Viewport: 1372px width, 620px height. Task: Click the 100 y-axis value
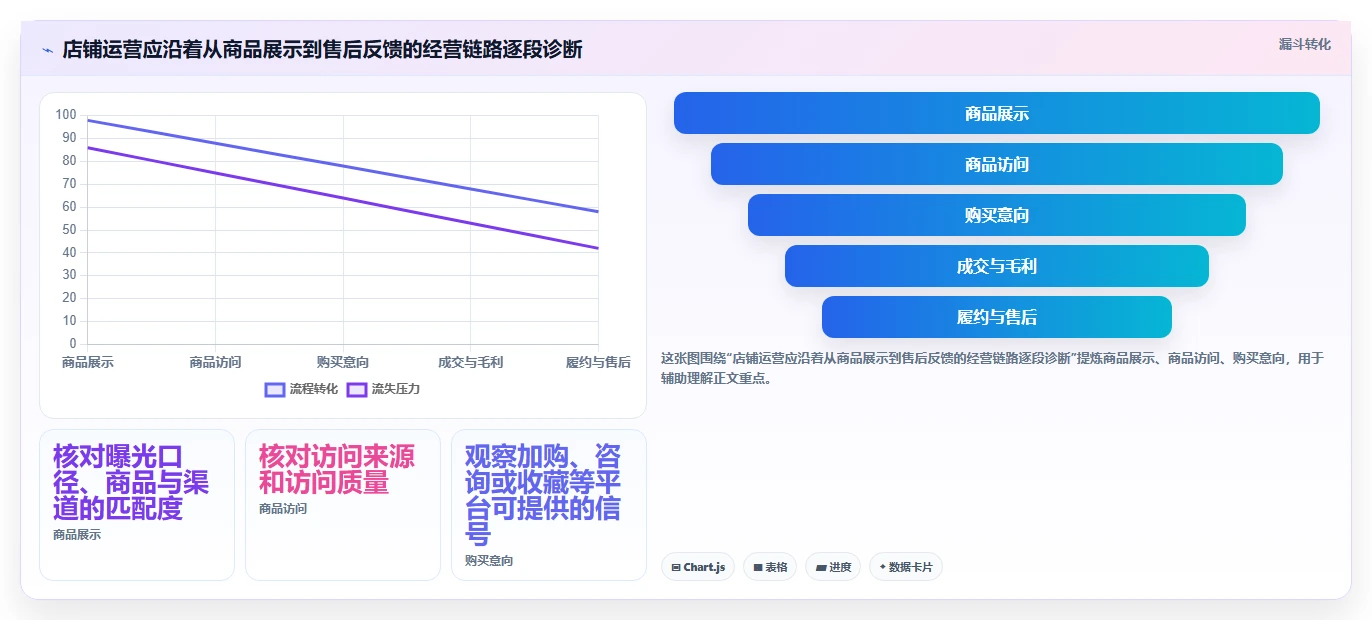66,115
